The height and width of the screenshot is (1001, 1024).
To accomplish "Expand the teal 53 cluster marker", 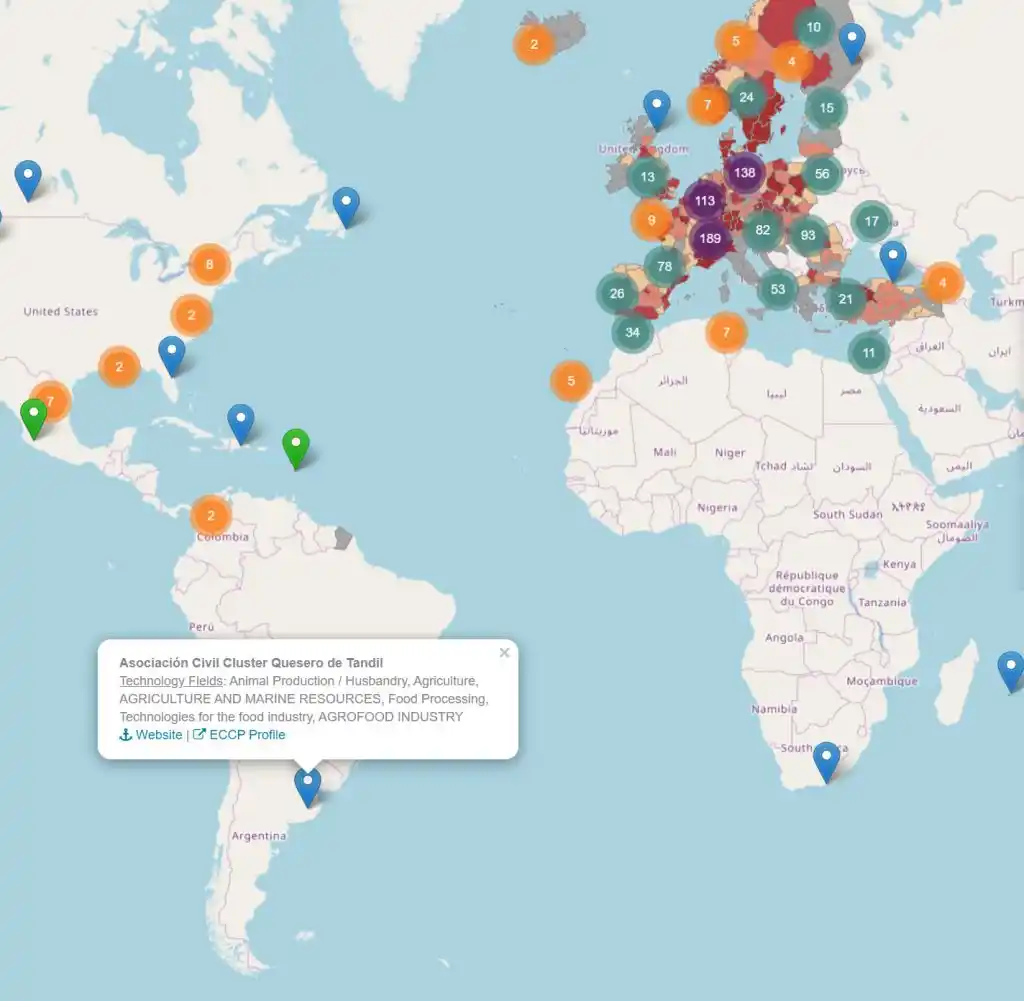I will (777, 289).
